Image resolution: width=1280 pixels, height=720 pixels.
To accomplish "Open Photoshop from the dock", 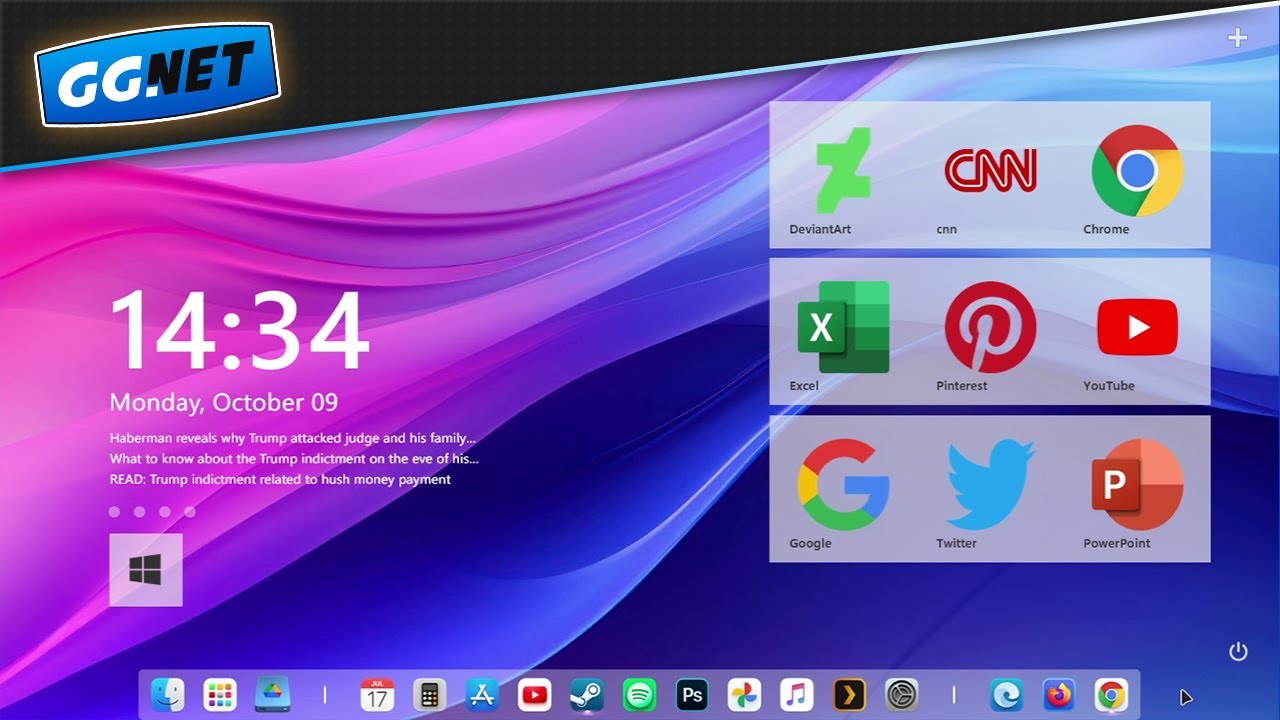I will pyautogui.click(x=692, y=694).
